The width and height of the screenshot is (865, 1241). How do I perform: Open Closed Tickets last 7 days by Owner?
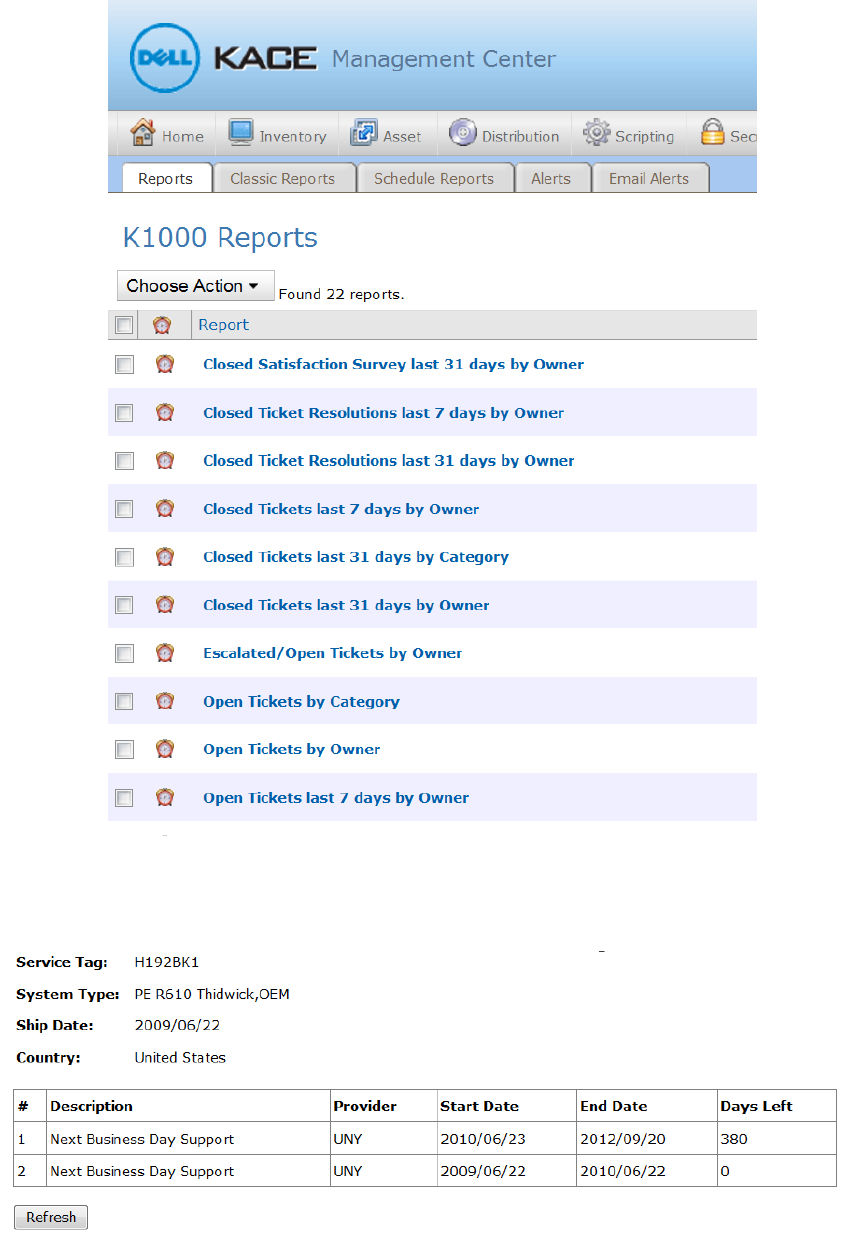(341, 508)
